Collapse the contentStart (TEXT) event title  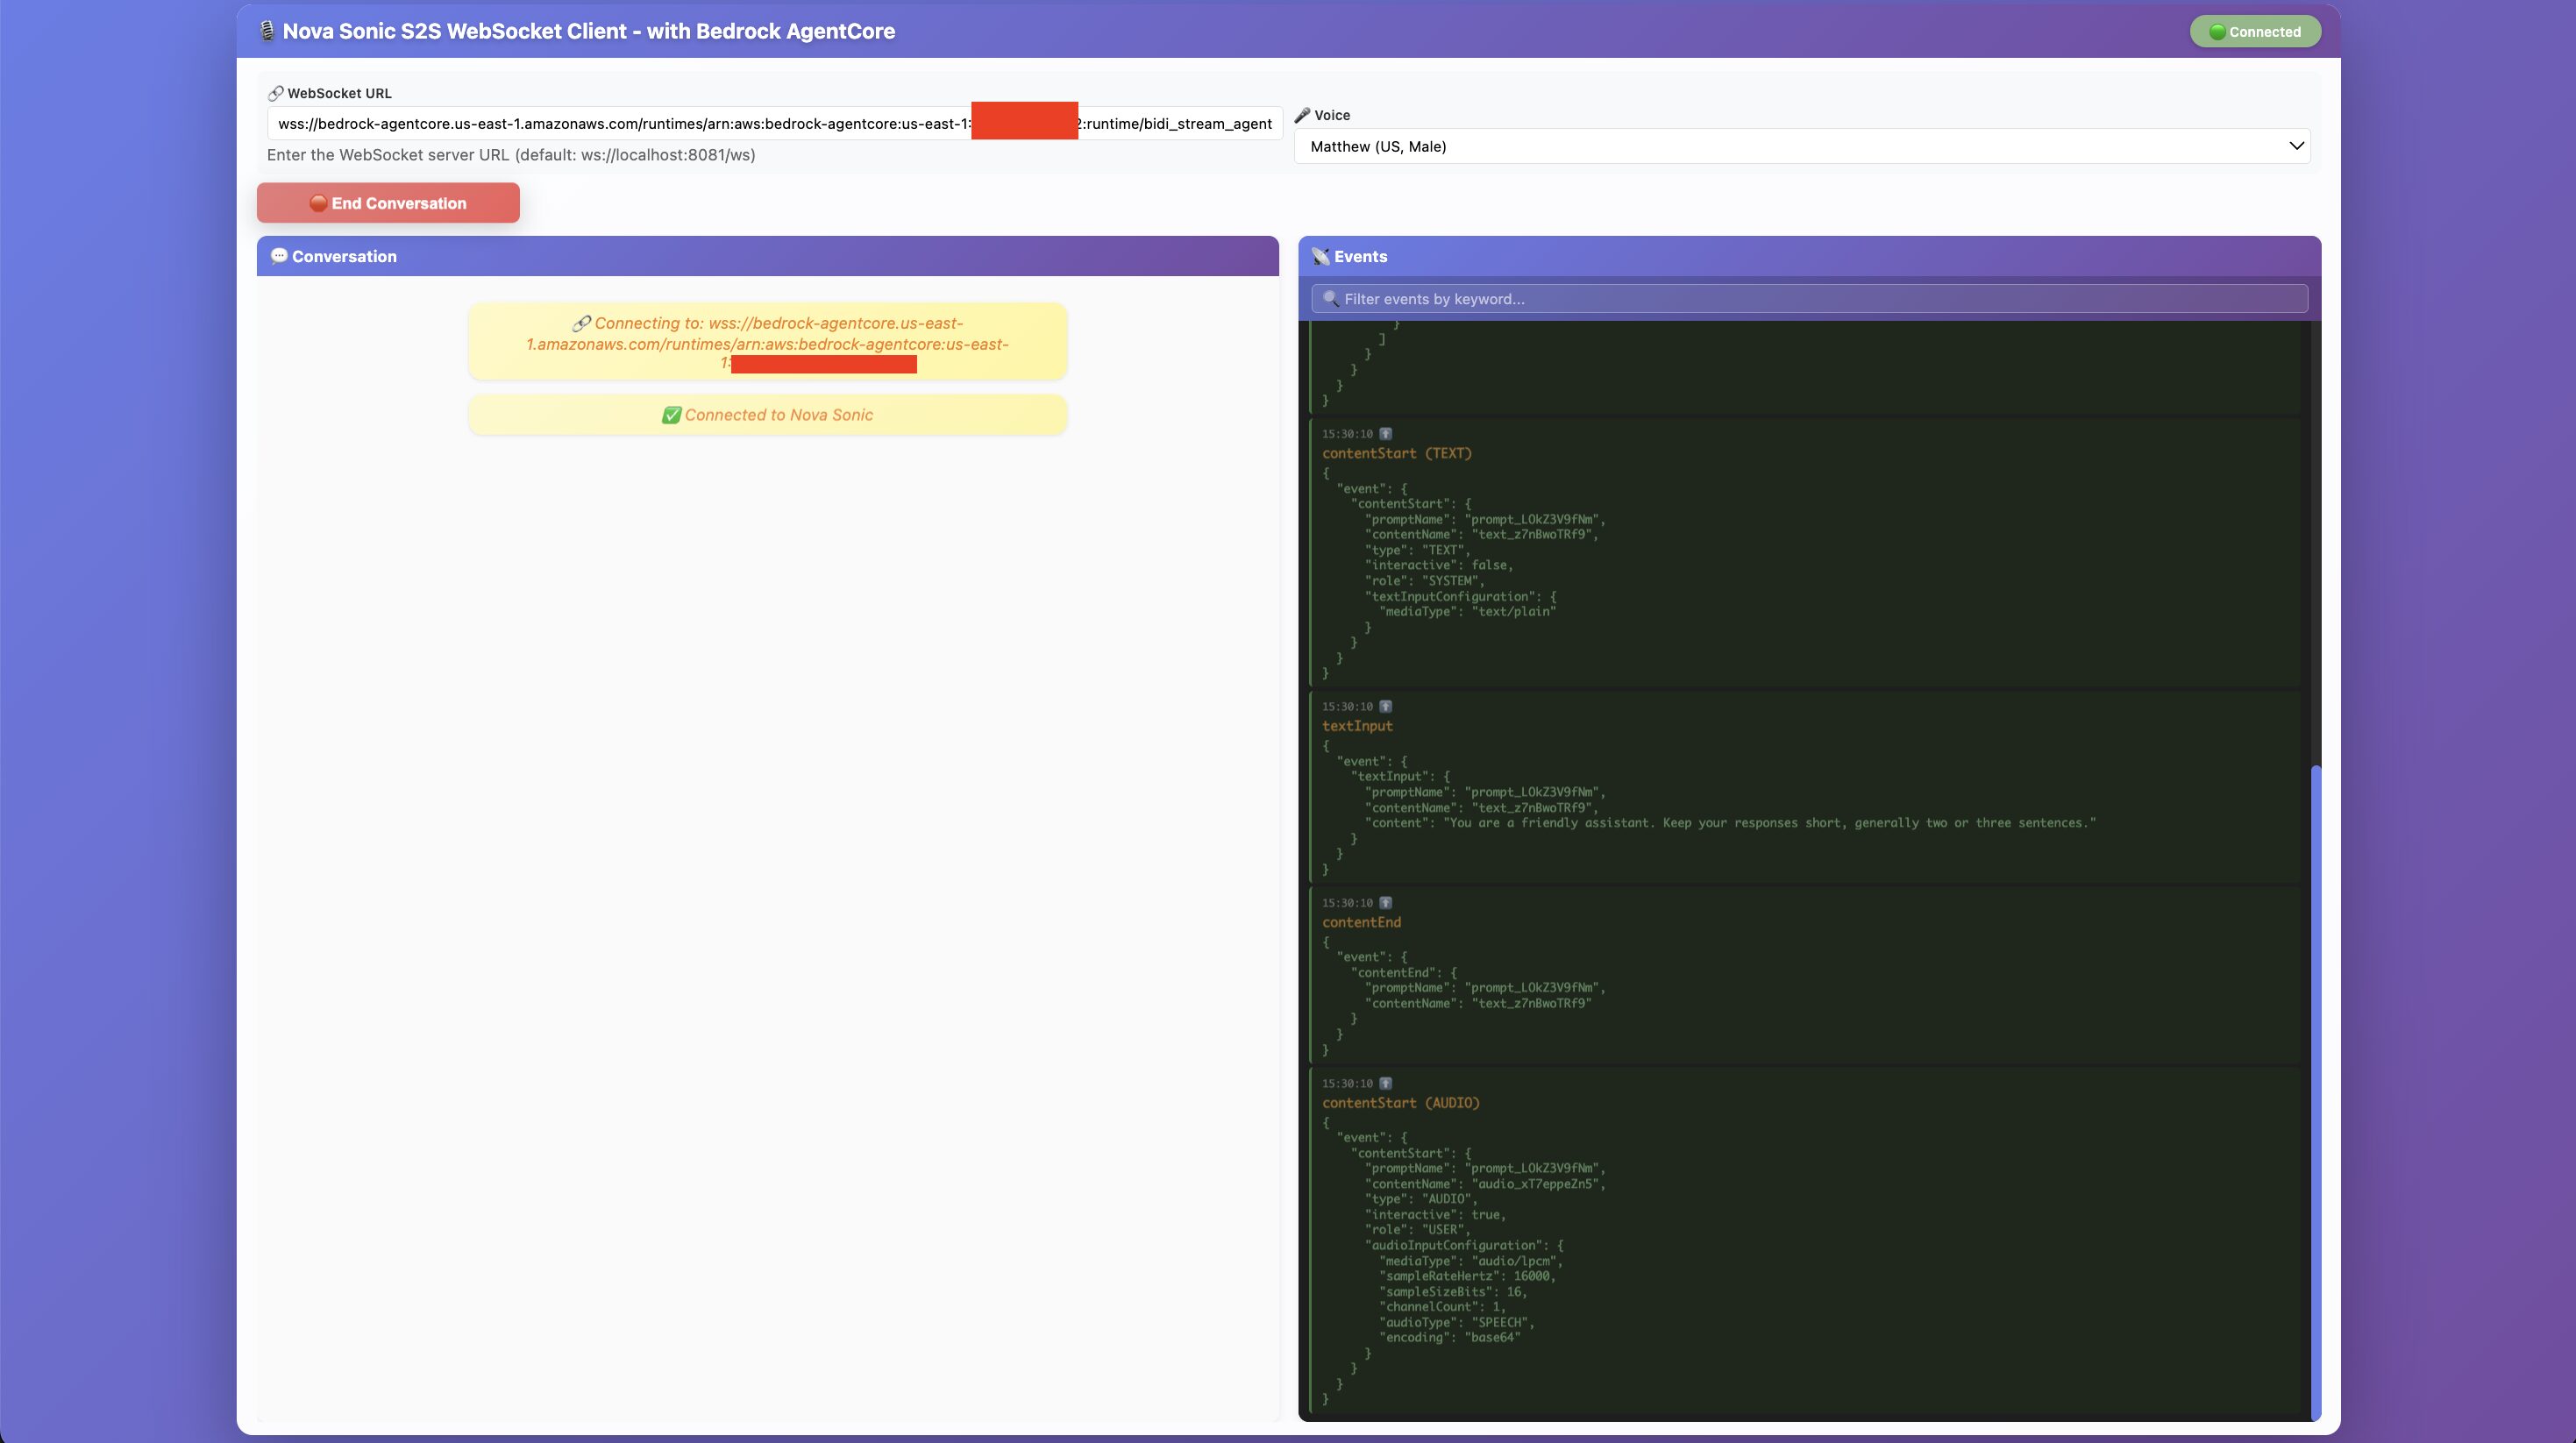[x=1396, y=454]
